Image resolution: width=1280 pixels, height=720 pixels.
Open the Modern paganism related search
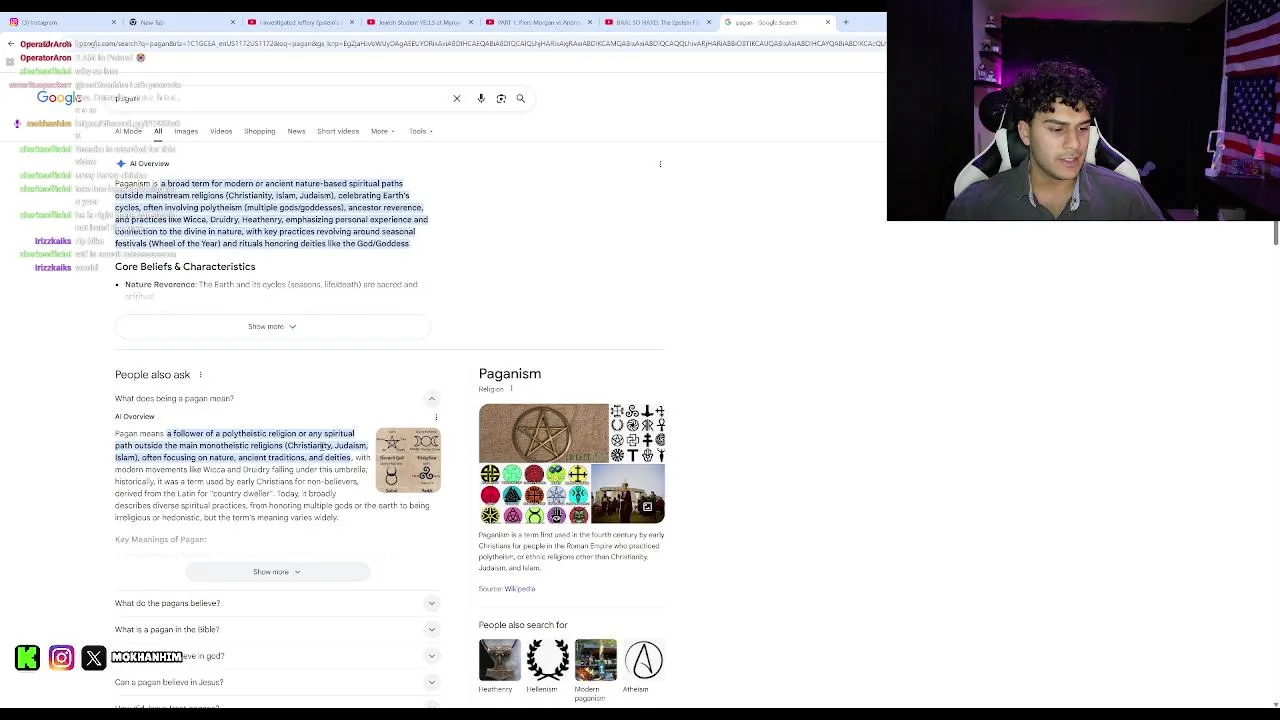(x=595, y=670)
